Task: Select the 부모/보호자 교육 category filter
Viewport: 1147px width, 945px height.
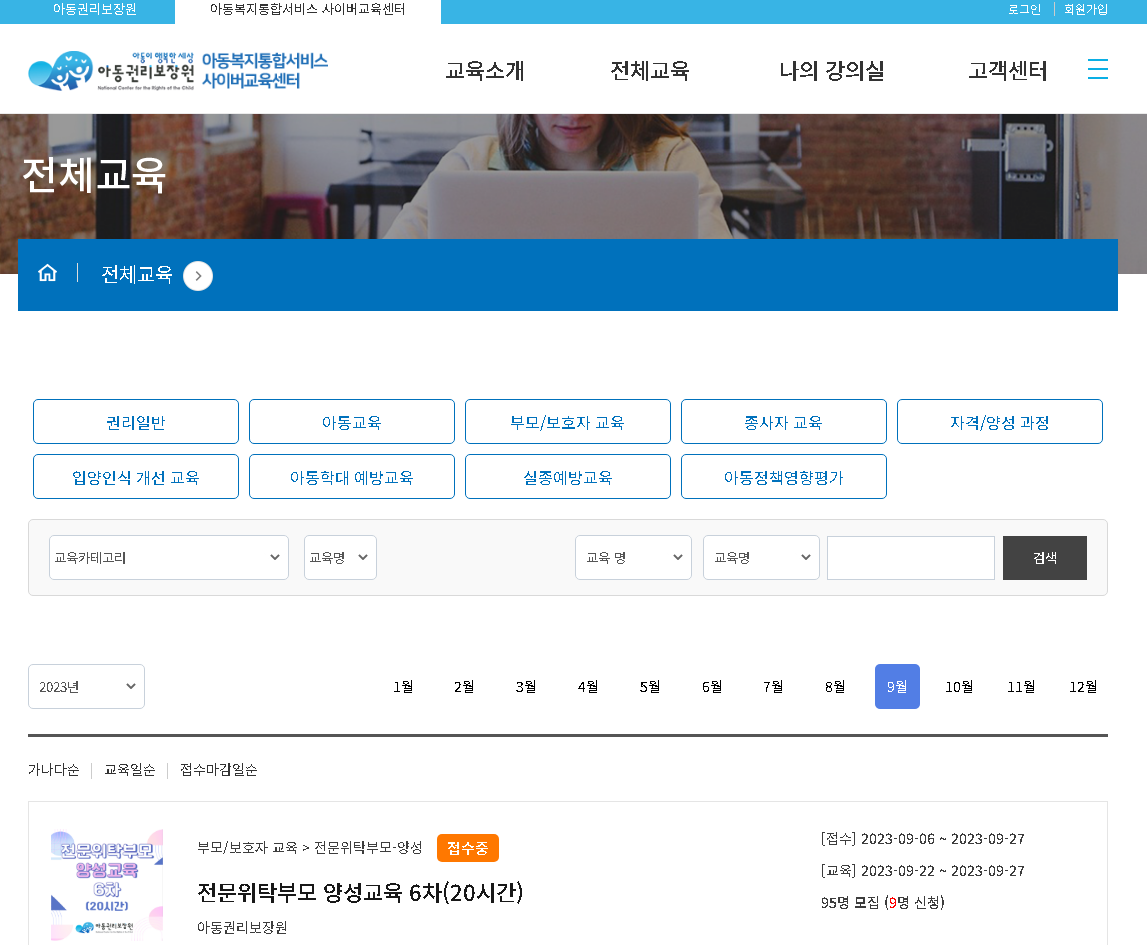Action: coord(567,421)
